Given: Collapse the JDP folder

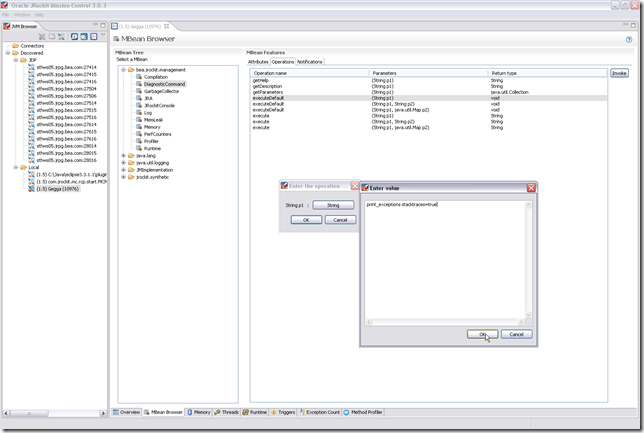Looking at the screenshot, I should click(16, 60).
